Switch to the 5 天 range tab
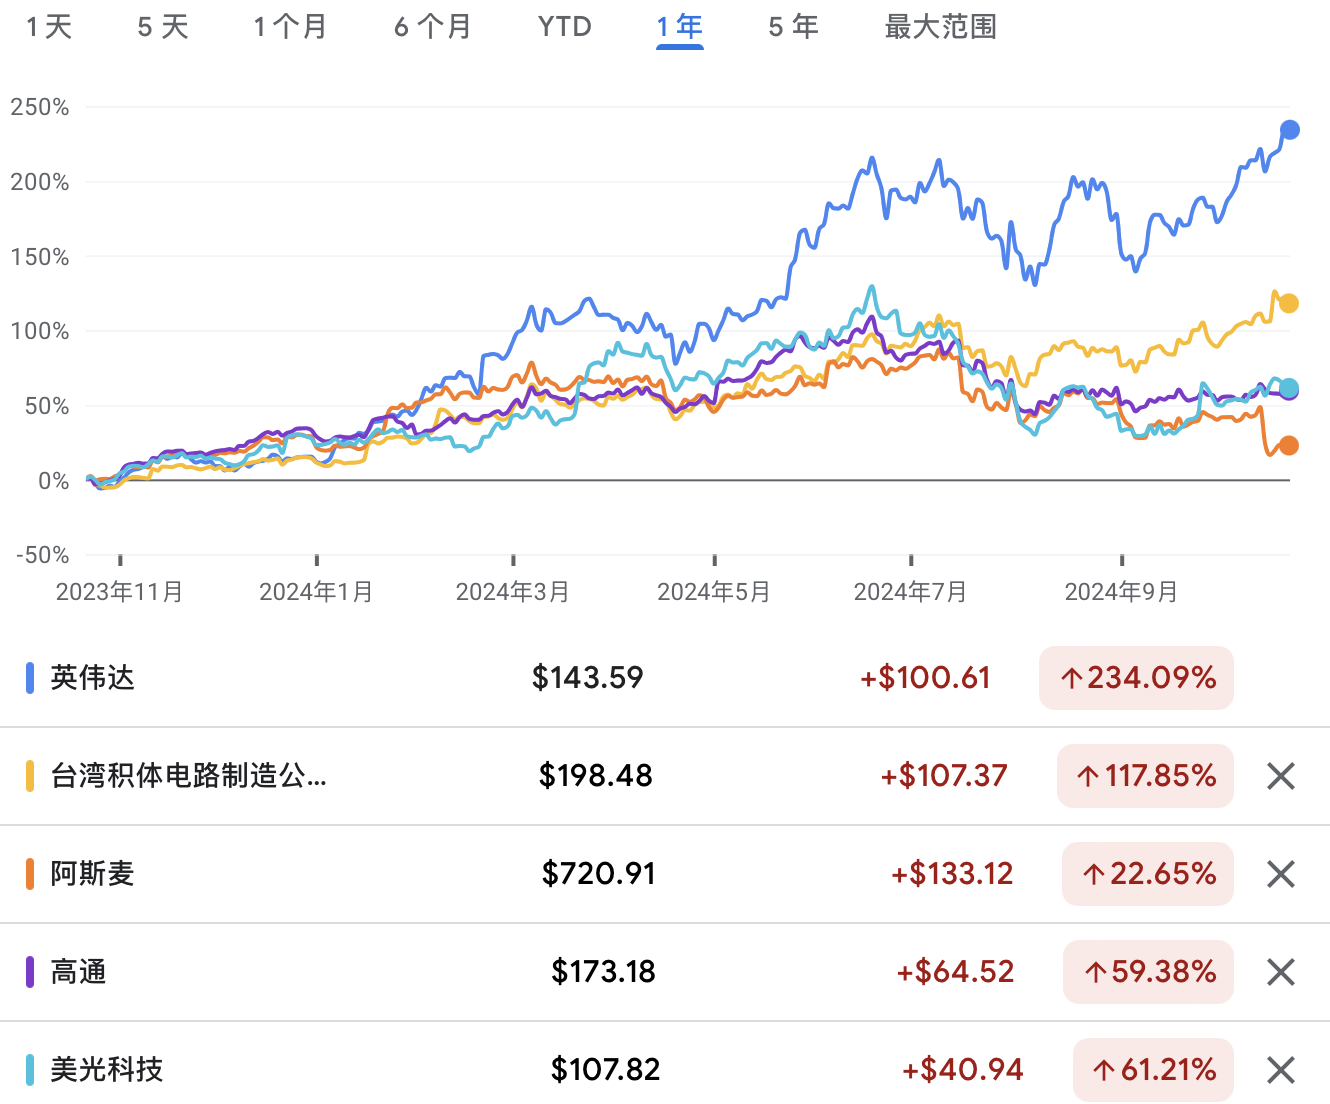1330x1104 pixels. [x=163, y=26]
